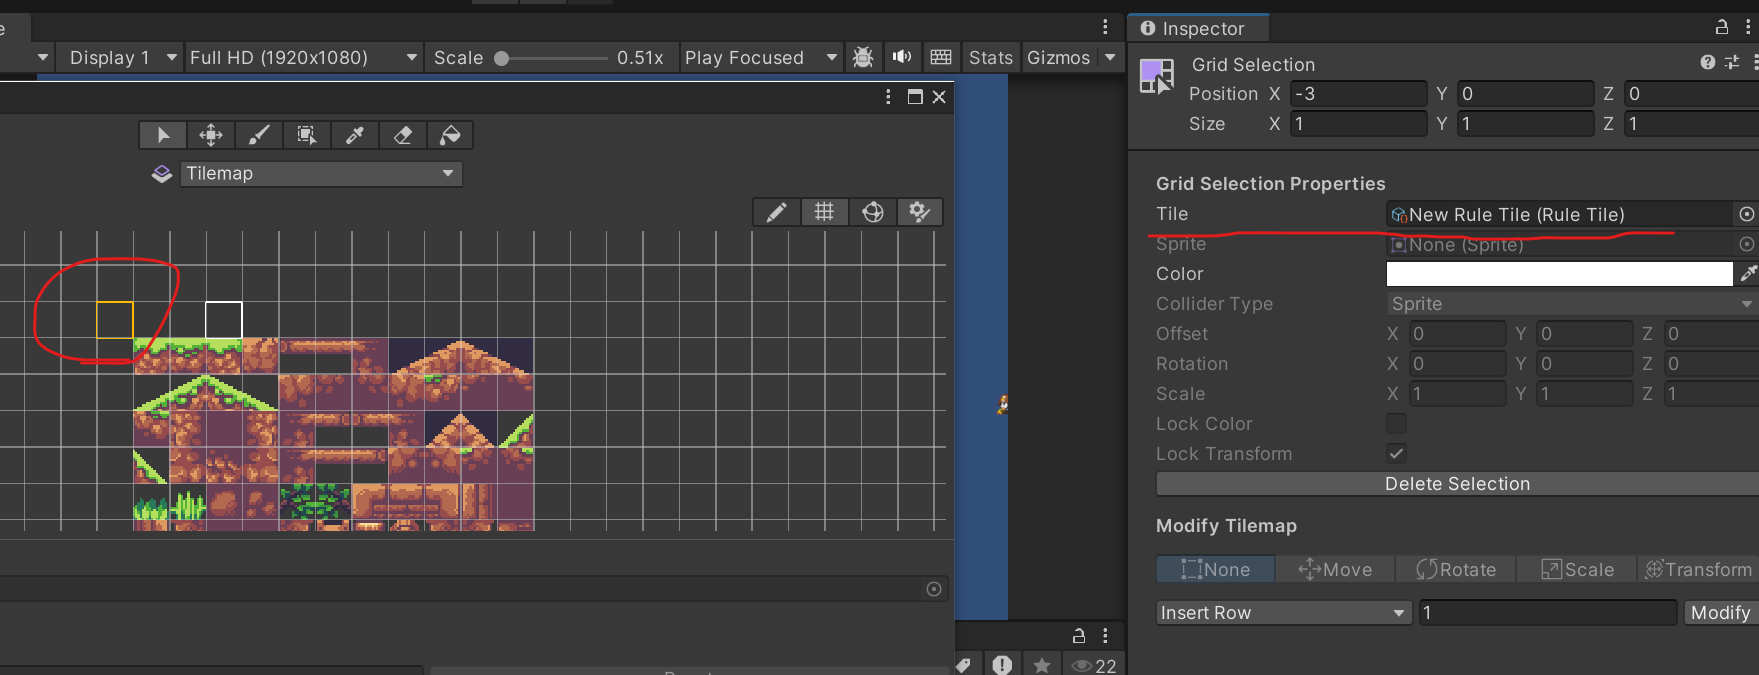The height and width of the screenshot is (675, 1759).
Task: Toggle the tile palette grid display
Action: coord(824,212)
